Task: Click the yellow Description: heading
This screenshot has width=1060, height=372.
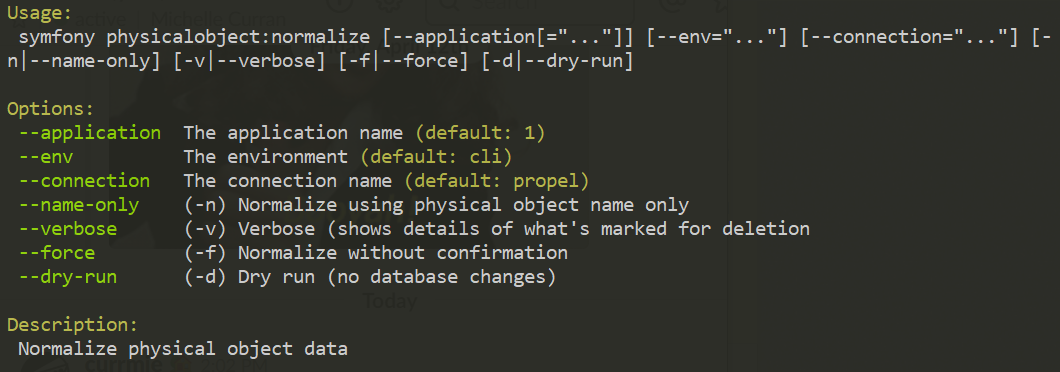Action: 74,325
